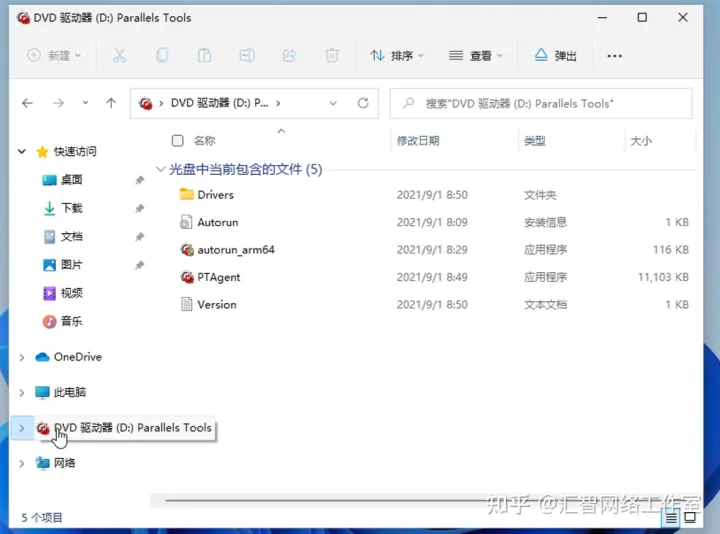720x534 pixels.
Task: Unpin 桌面 using its pin icon
Action: click(x=140, y=180)
